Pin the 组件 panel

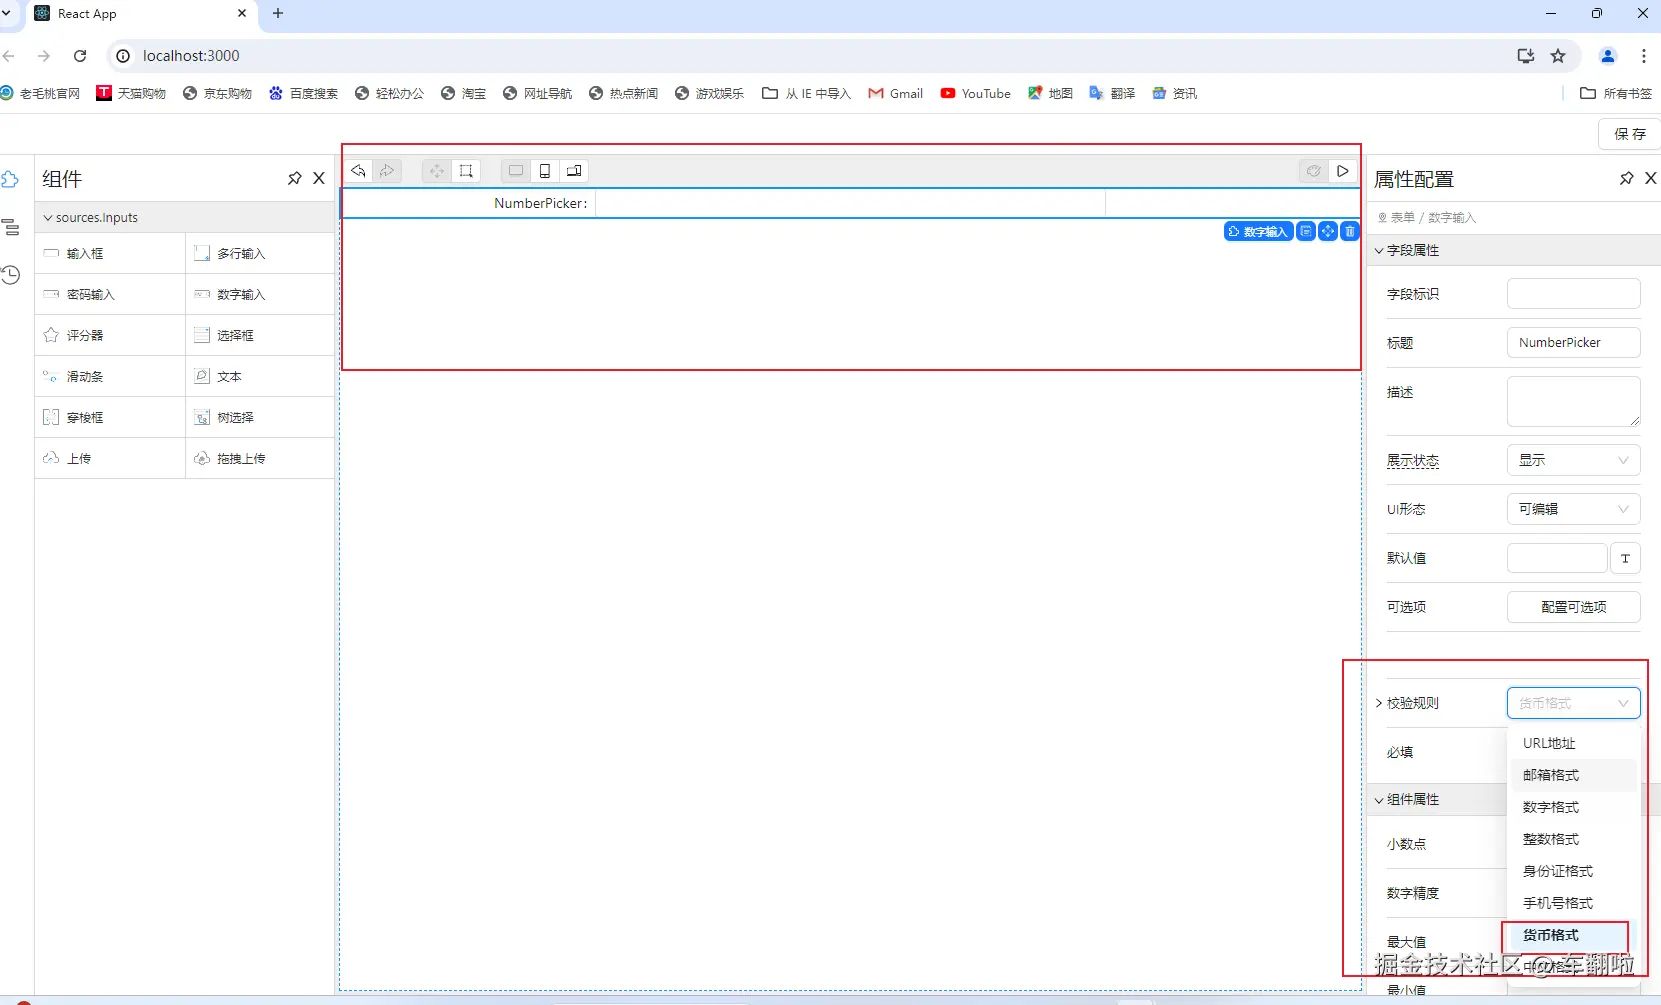[x=294, y=178]
